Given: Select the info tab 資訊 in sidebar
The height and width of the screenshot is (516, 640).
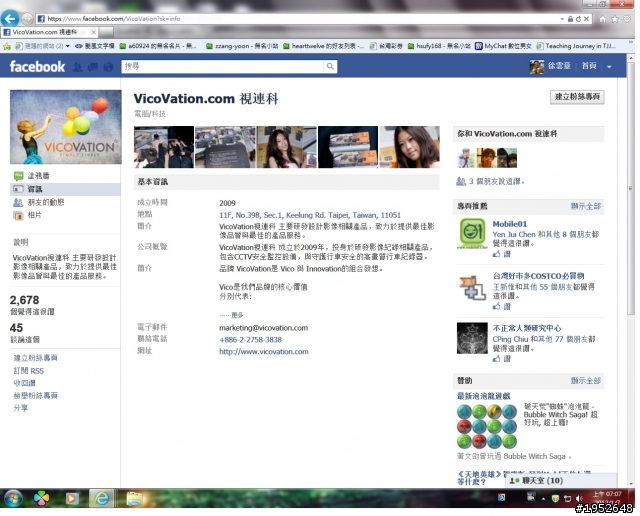Looking at the screenshot, I should tap(65, 189).
